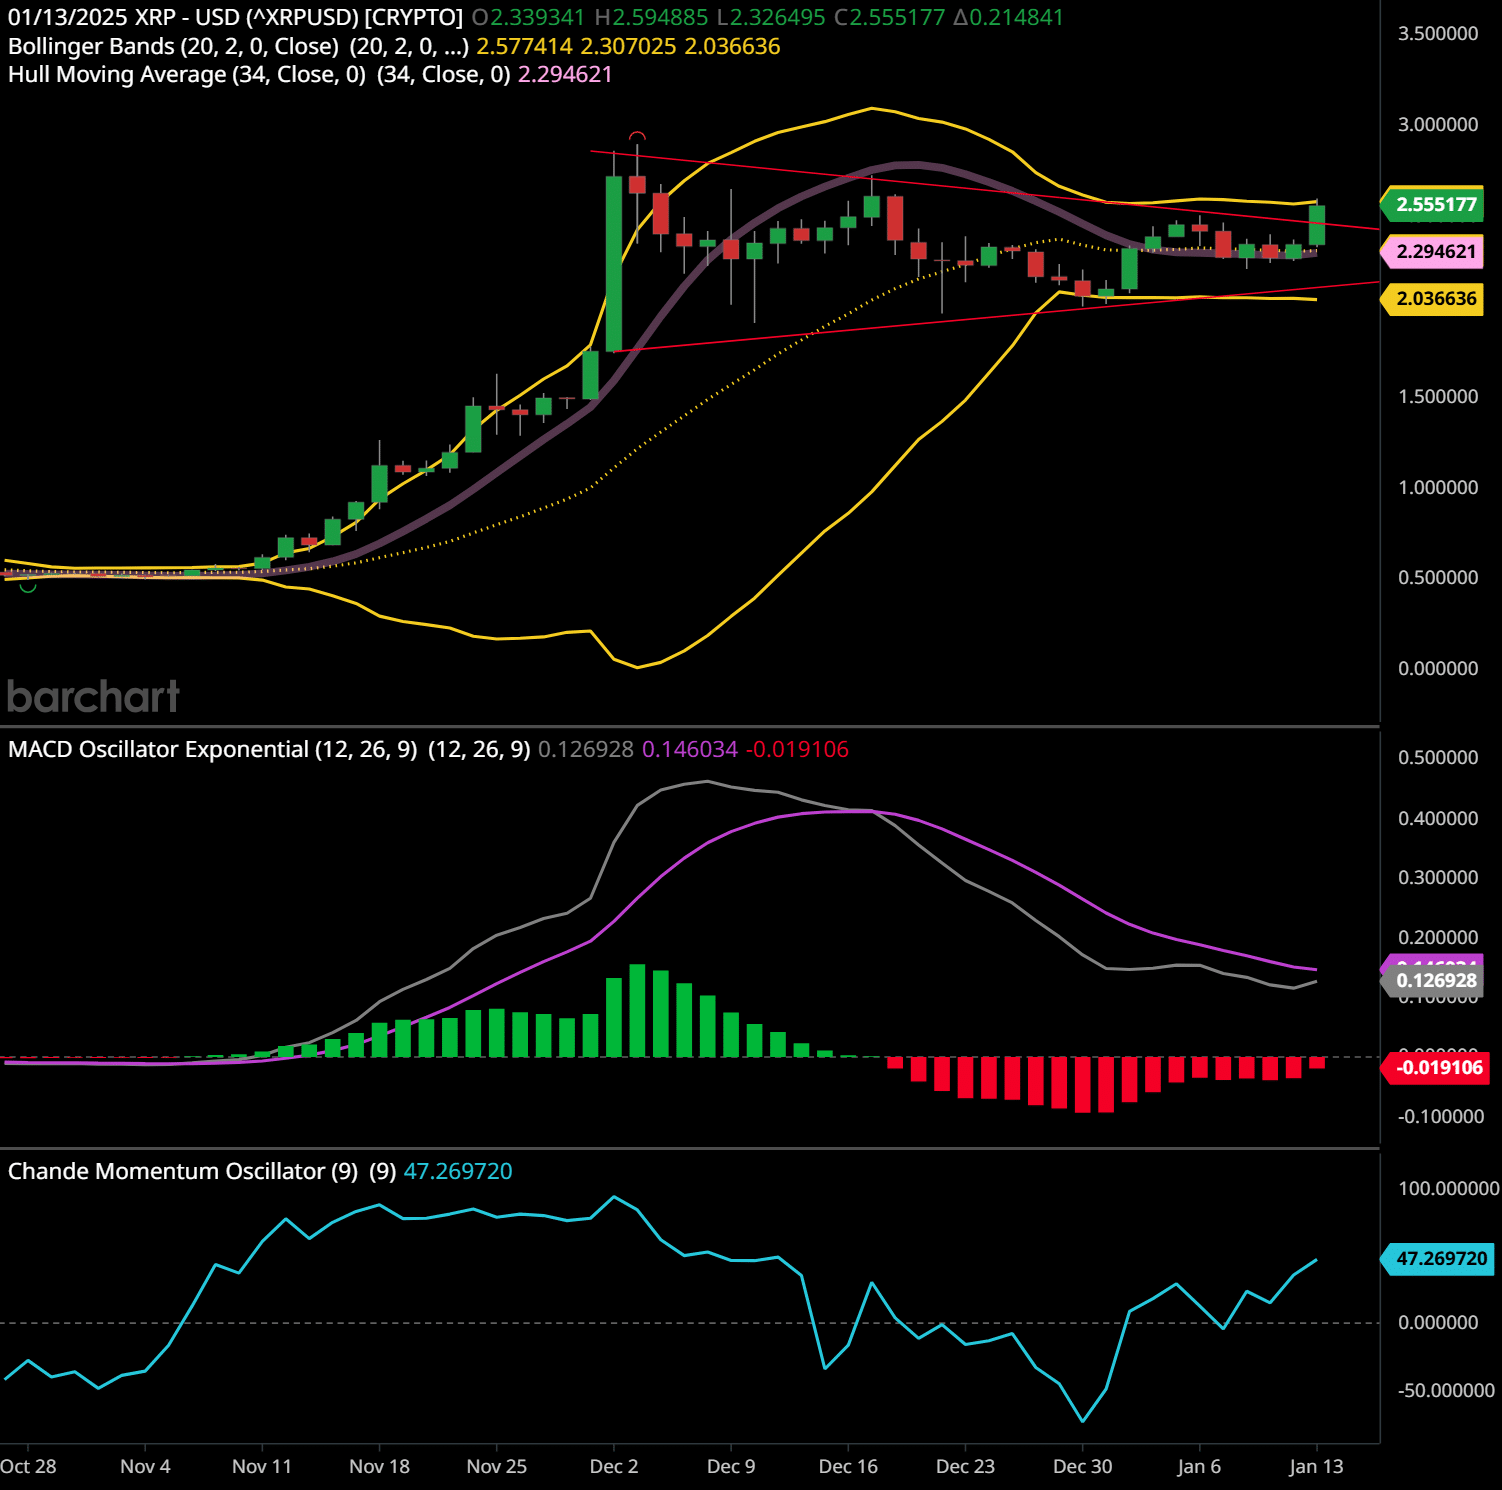Click the pink 2.294621 Hull average tag

(x=1435, y=252)
